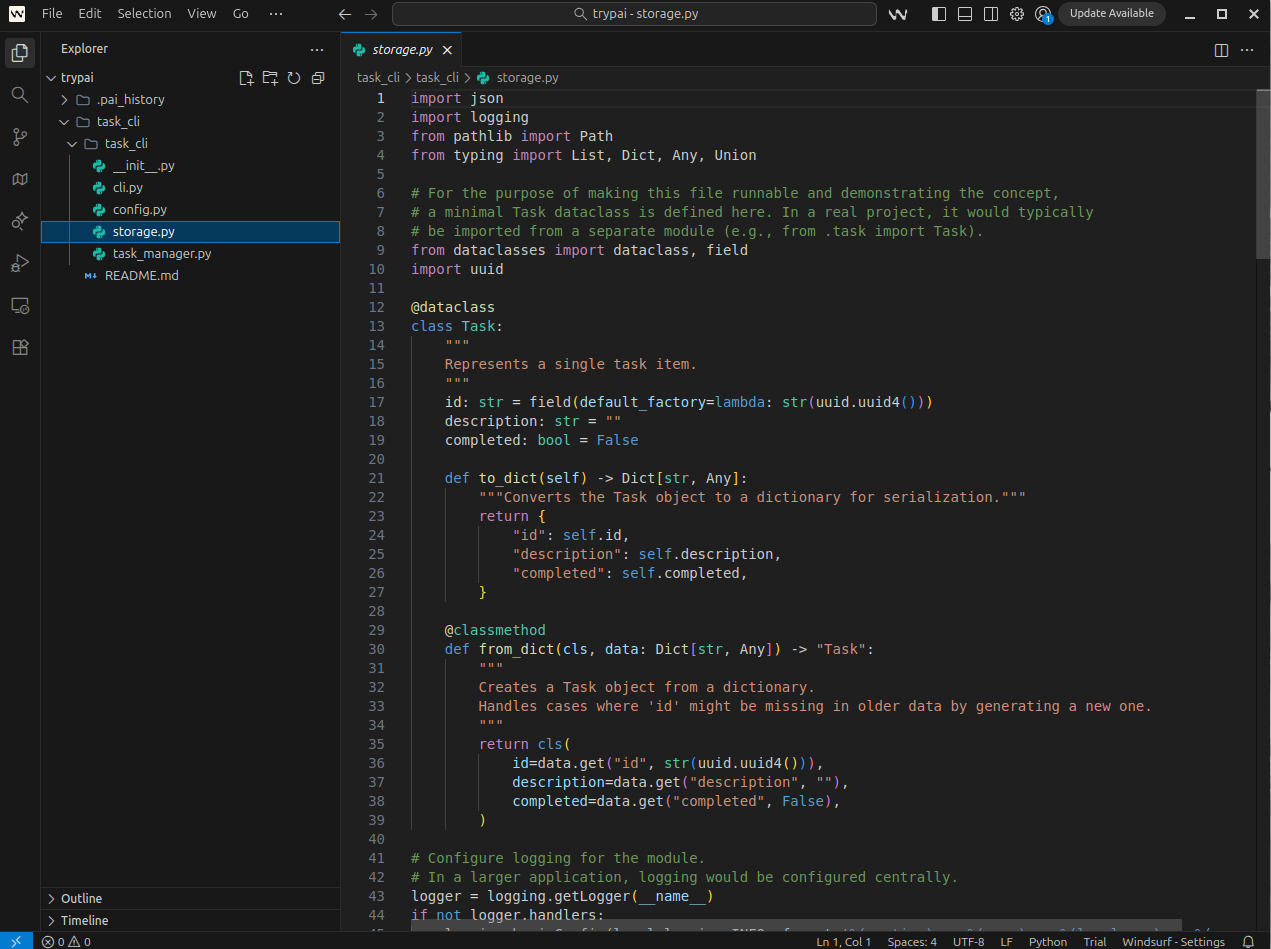The image size is (1271, 949).
Task: Click the New File icon in Explorer
Action: pos(246,78)
